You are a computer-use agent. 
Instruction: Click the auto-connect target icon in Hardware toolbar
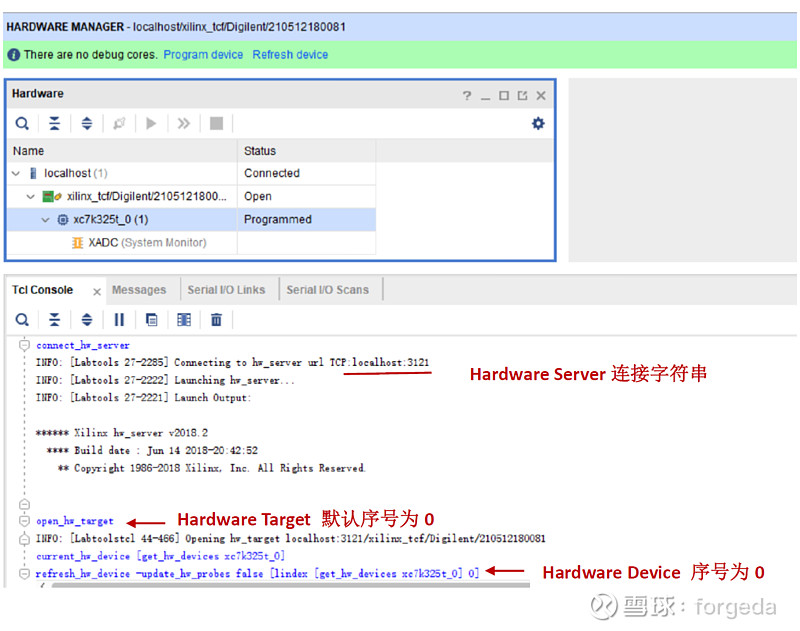119,123
